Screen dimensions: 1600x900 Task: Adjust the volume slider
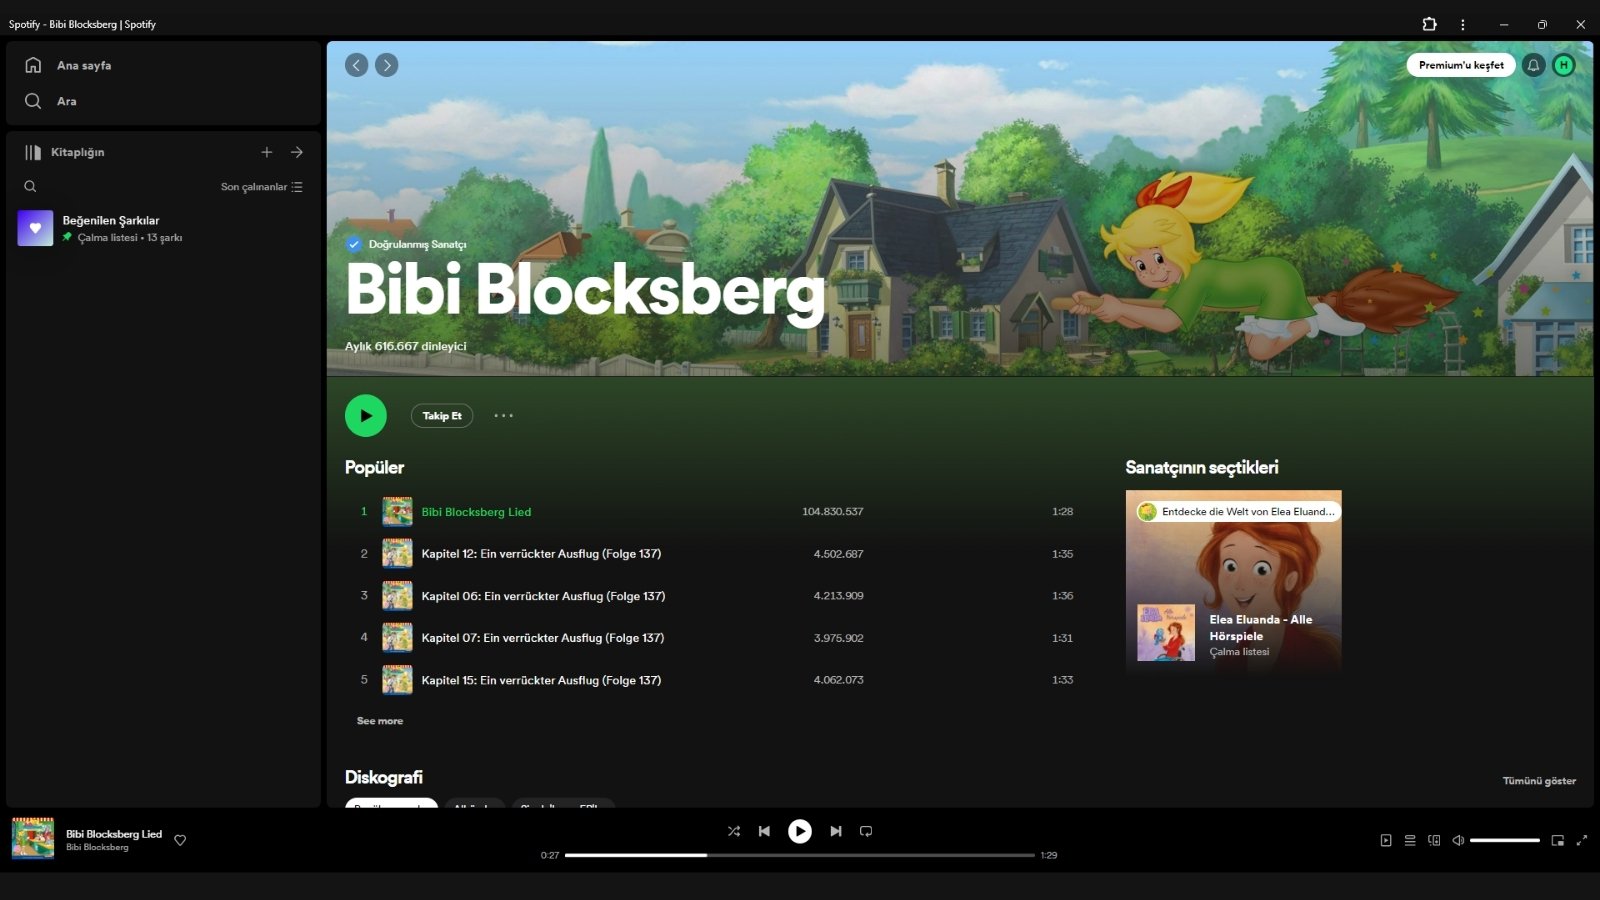[x=1505, y=841]
